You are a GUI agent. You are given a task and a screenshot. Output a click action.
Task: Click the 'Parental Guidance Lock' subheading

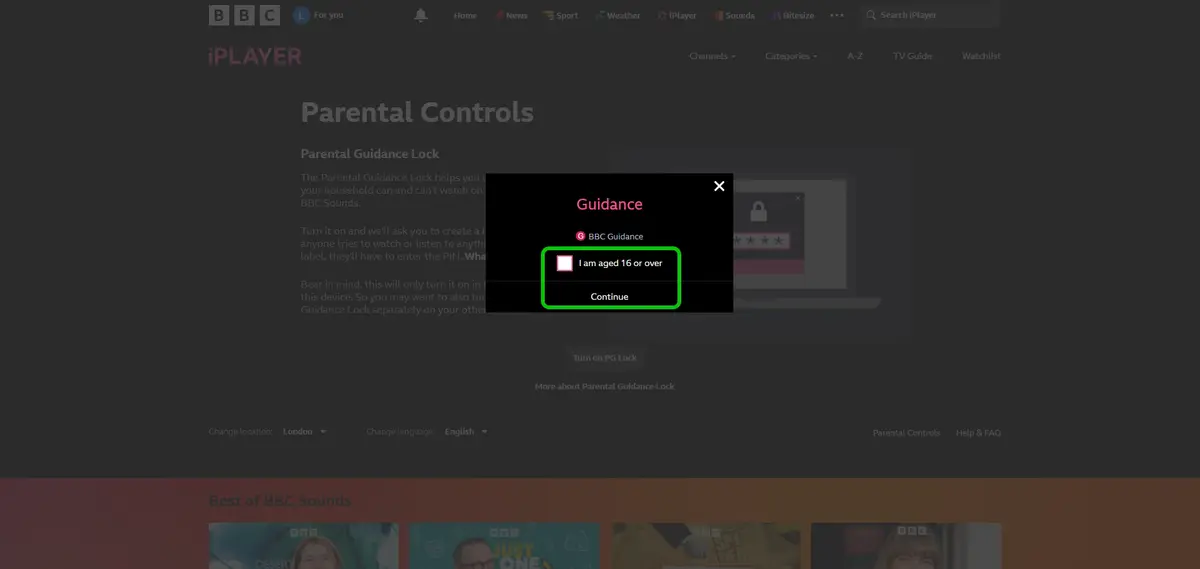(370, 154)
